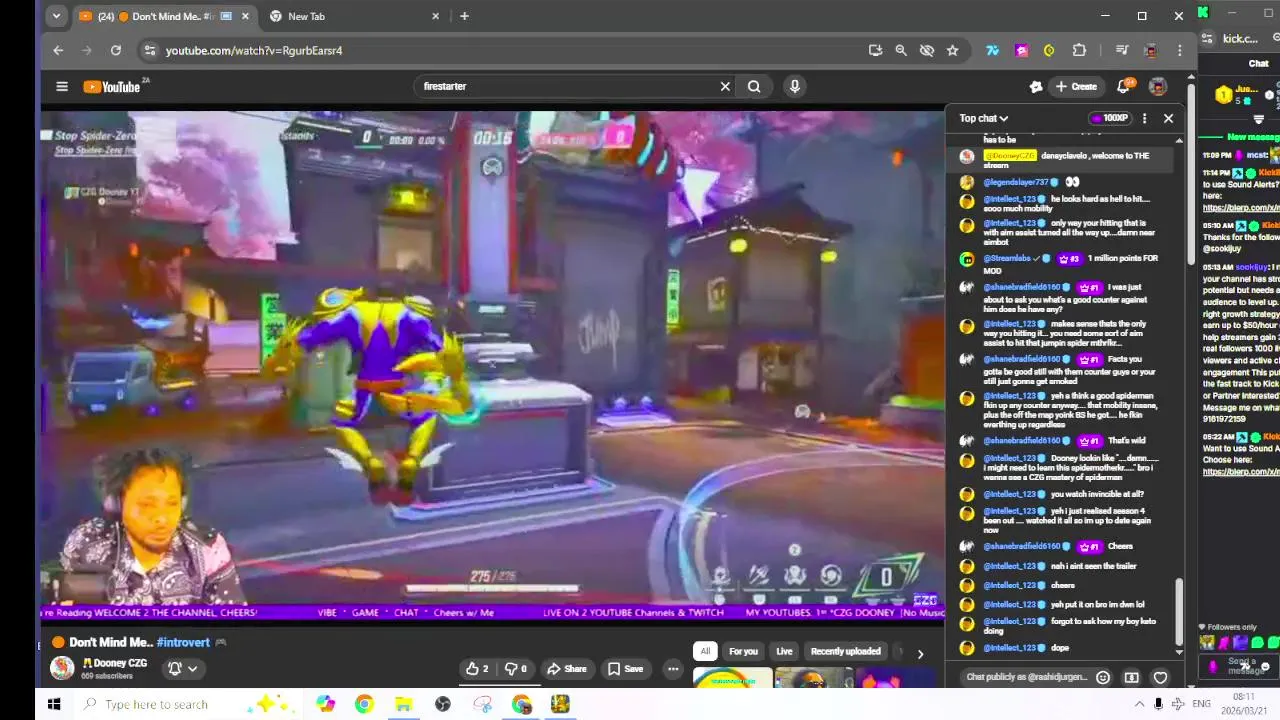Submit search with the magnifier button
Screen dimensions: 1280x720
pos(754,86)
